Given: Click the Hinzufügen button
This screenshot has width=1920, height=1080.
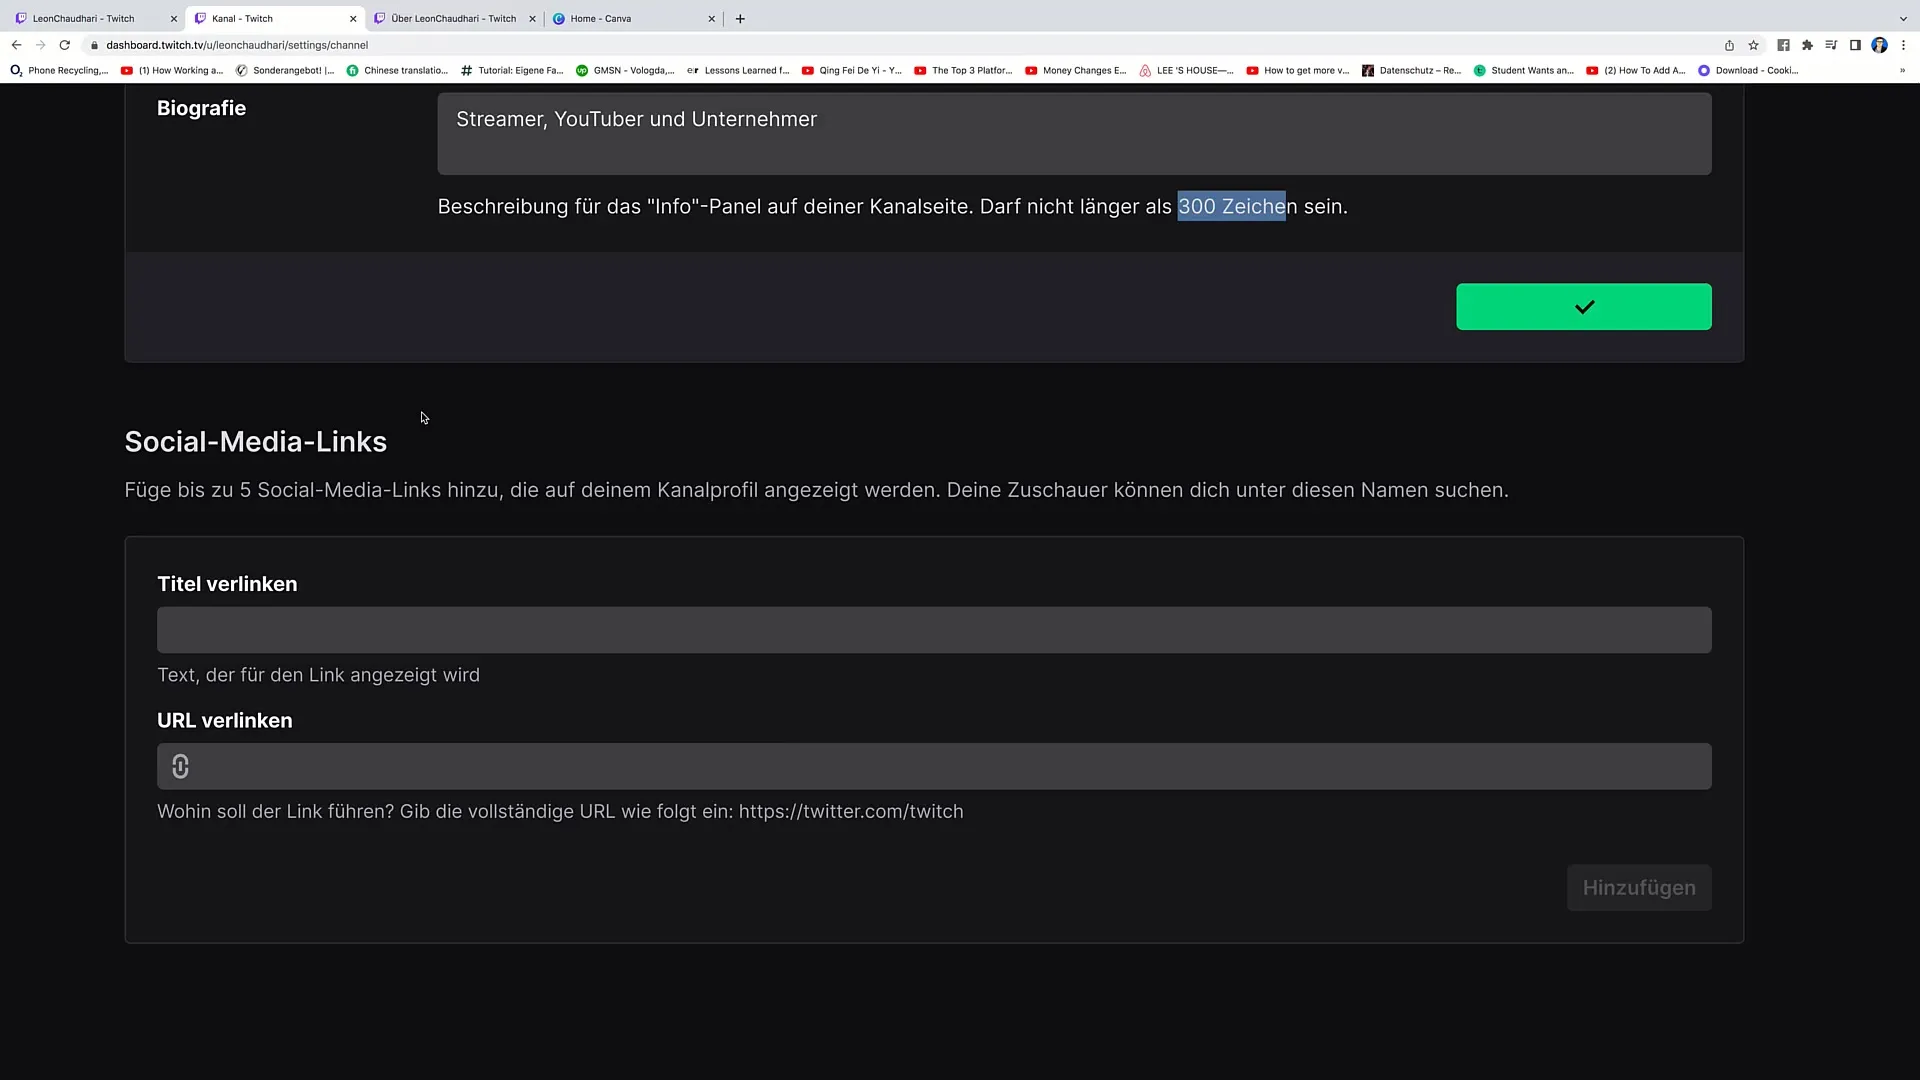Looking at the screenshot, I should (x=1639, y=888).
